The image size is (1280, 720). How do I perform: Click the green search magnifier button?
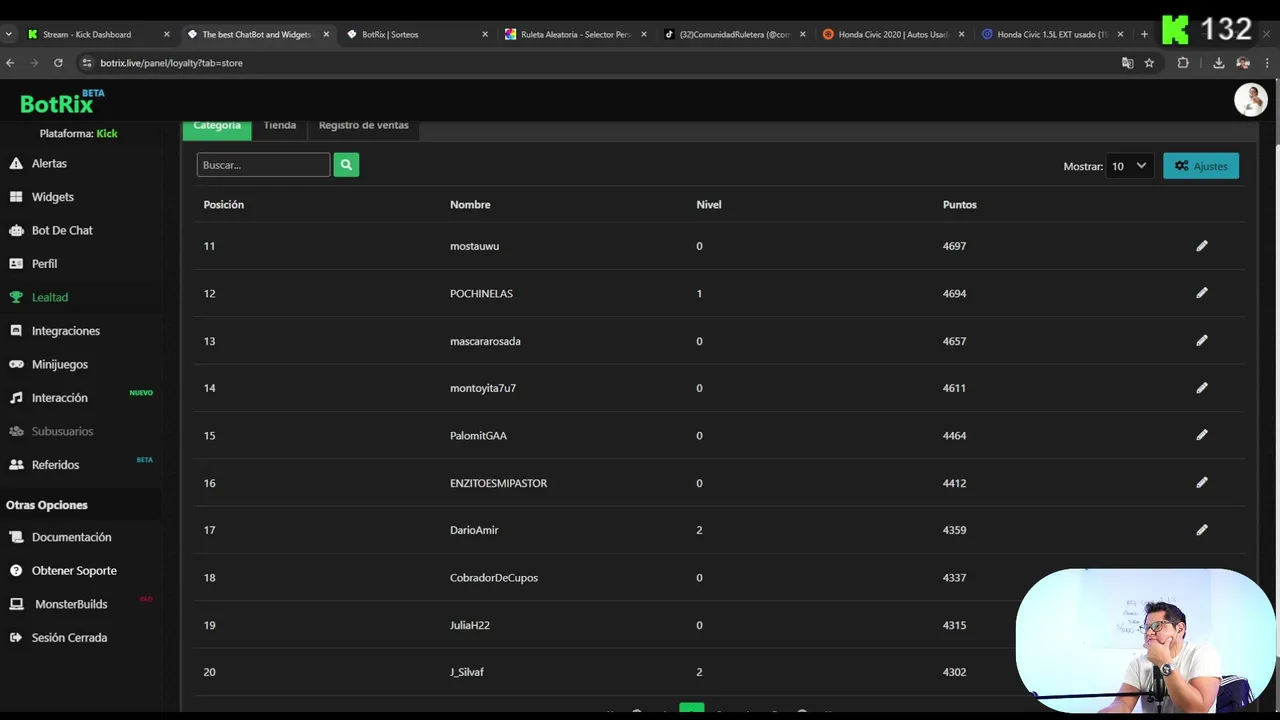tap(346, 165)
